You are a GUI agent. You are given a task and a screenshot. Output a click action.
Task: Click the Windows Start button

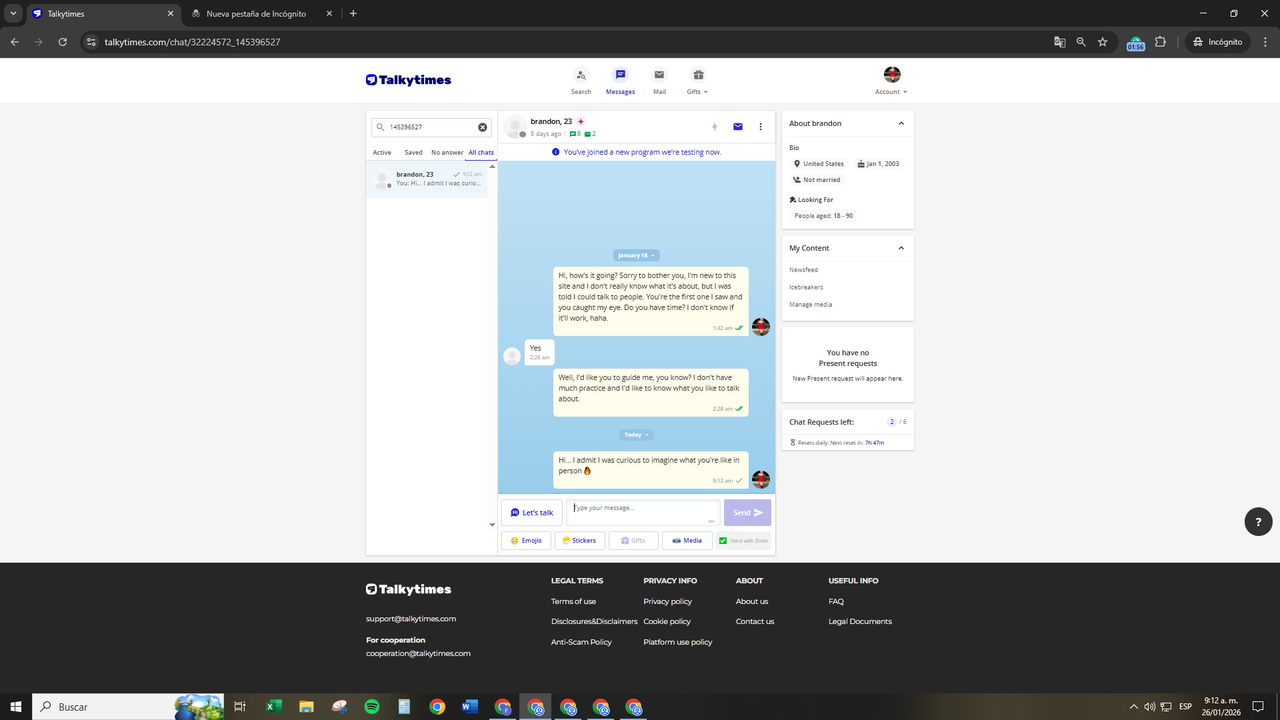15,707
